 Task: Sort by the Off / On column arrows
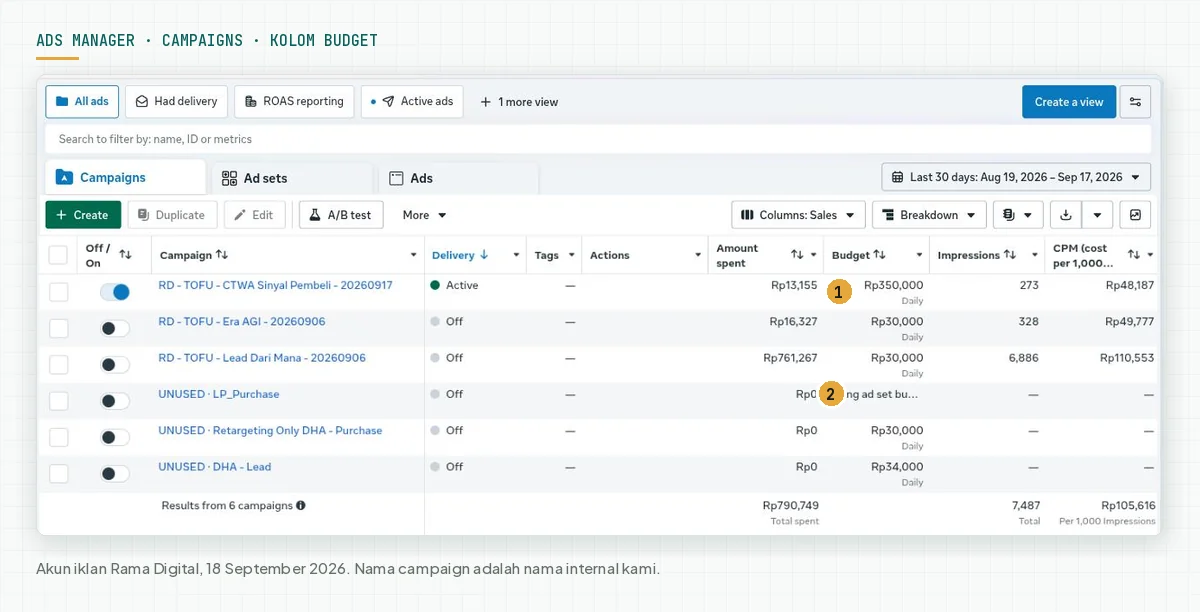125,255
